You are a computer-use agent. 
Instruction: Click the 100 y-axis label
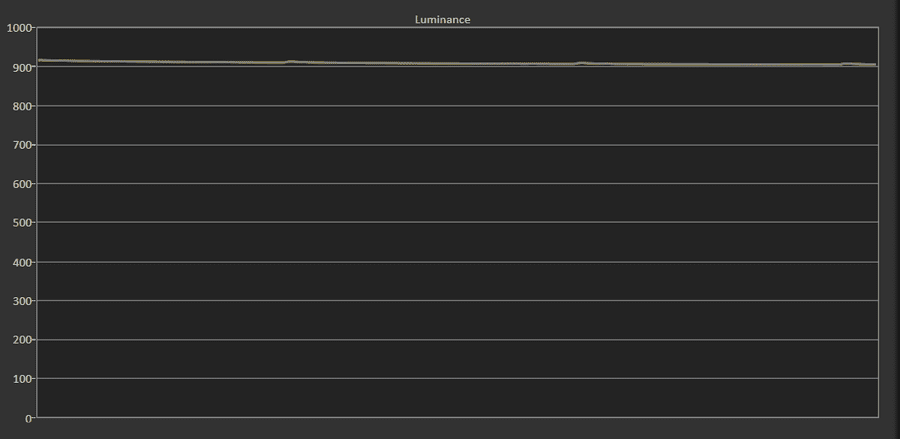point(22,379)
